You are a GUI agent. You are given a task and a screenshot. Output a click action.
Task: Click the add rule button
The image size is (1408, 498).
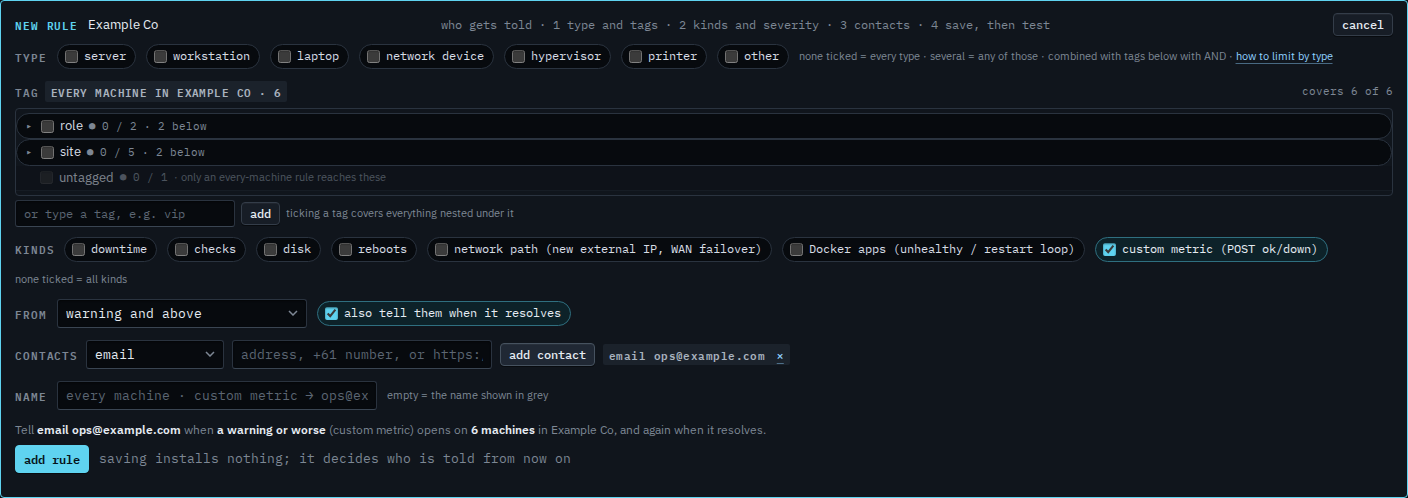[x=52, y=459]
